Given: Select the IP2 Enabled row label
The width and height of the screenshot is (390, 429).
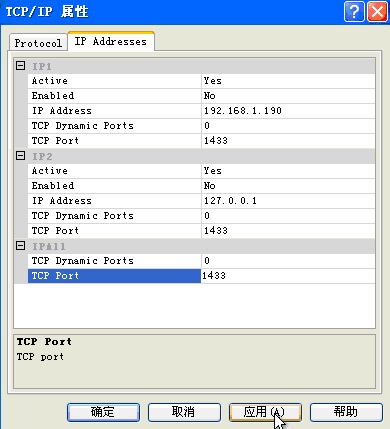Looking at the screenshot, I should [x=114, y=186].
